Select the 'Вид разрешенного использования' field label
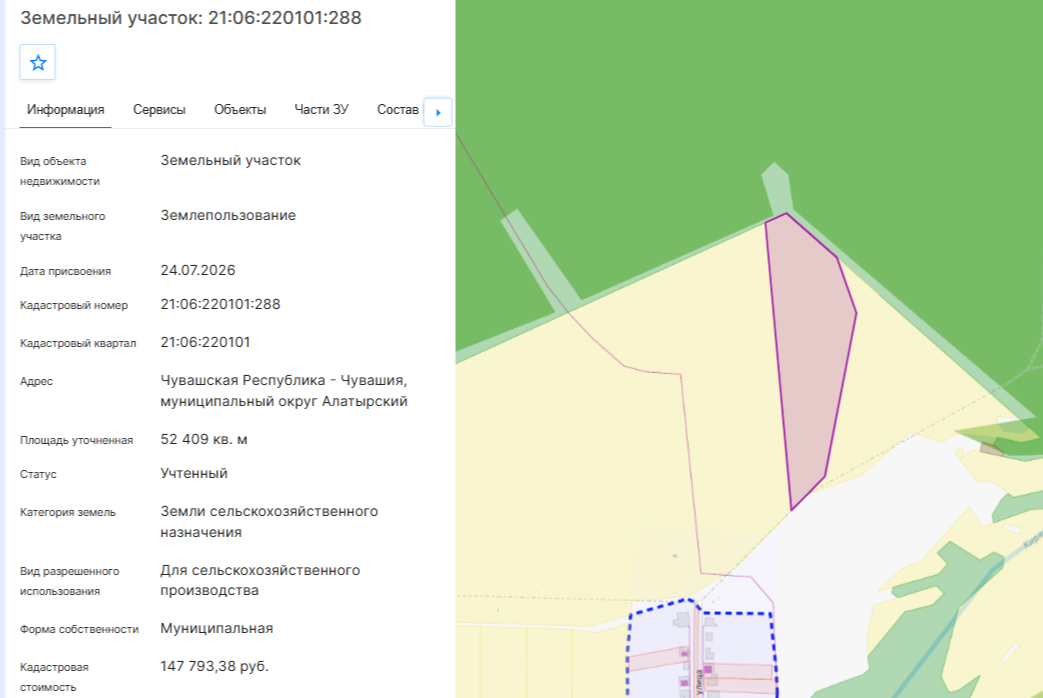Image resolution: width=1043 pixels, height=698 pixels. (x=69, y=581)
